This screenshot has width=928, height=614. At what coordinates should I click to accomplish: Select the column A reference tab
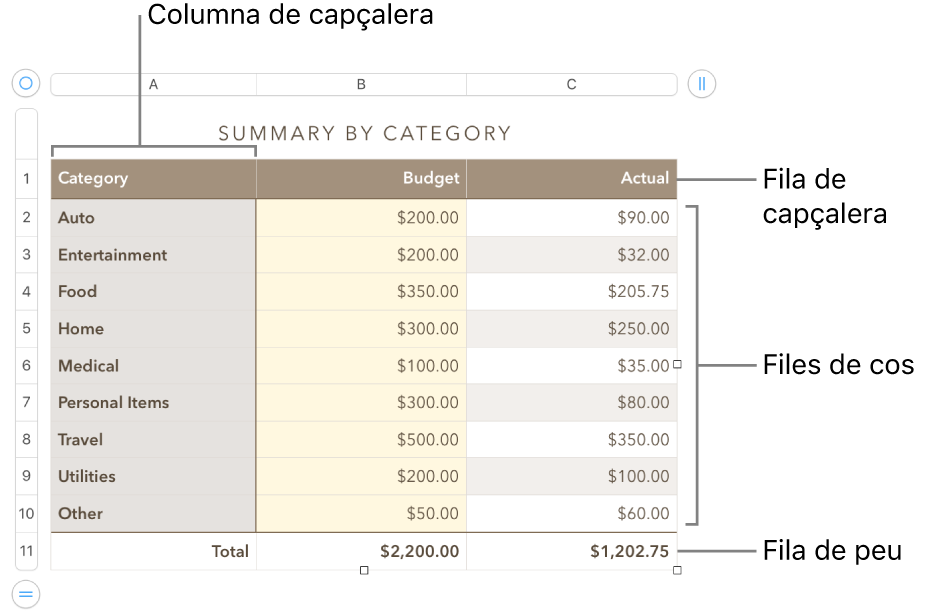click(152, 84)
